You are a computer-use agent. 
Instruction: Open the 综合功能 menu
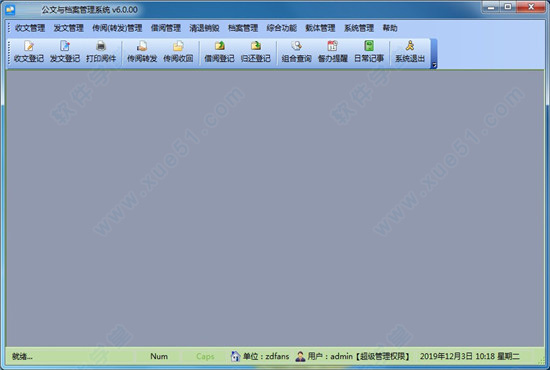click(x=281, y=28)
